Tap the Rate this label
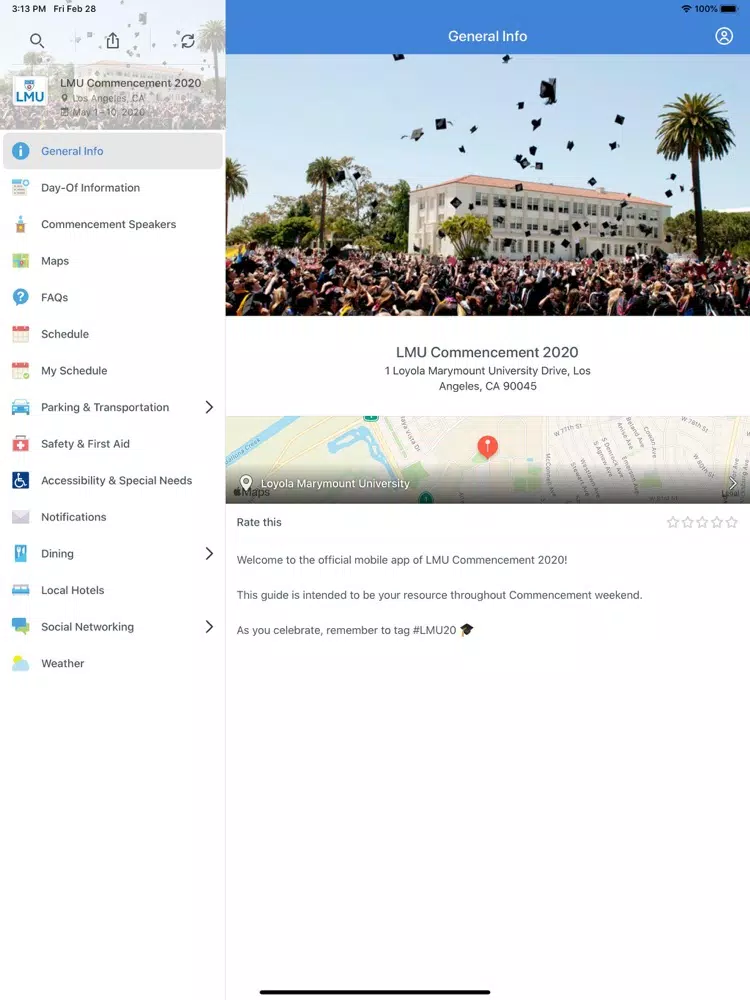Image resolution: width=750 pixels, height=1000 pixels. tap(259, 522)
